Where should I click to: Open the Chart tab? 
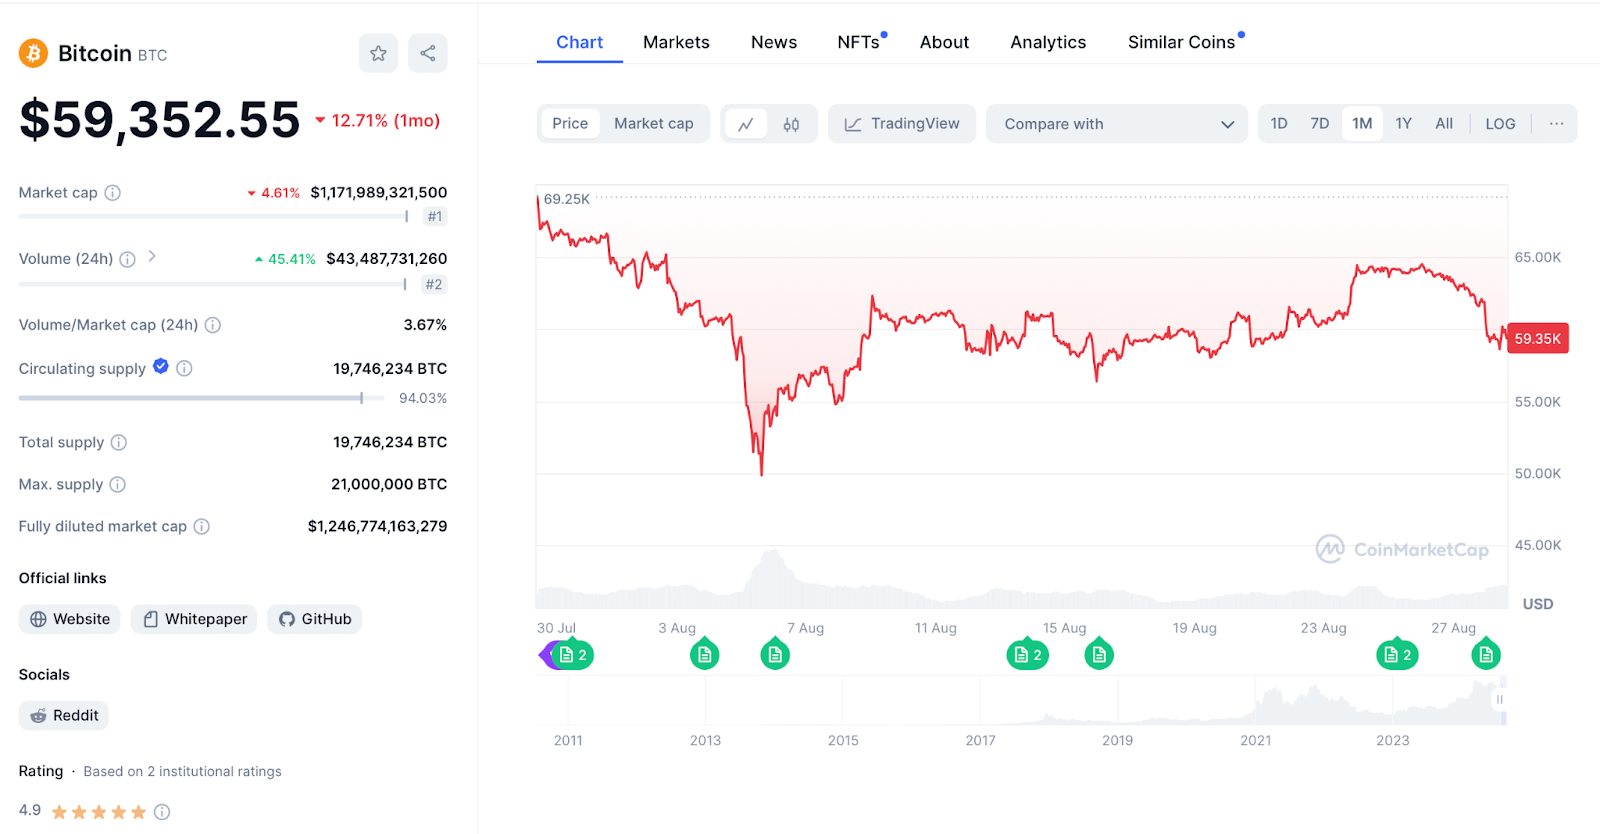tap(580, 42)
